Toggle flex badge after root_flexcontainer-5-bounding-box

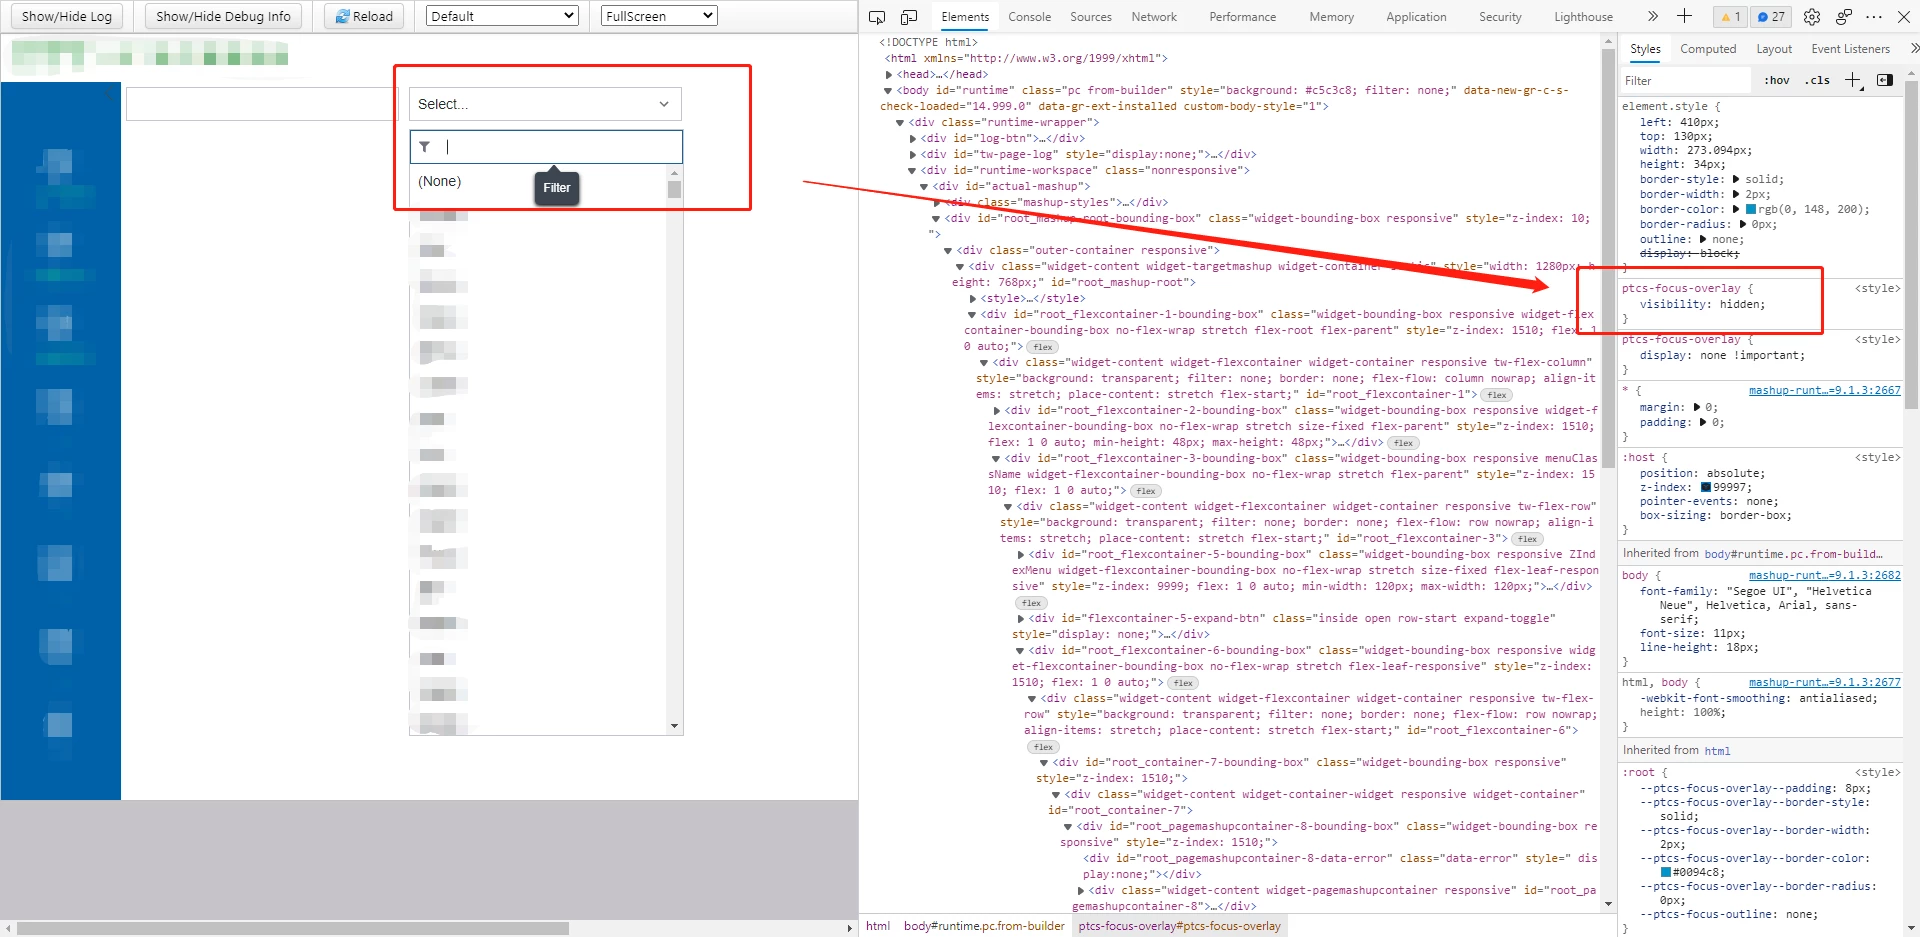1032,603
